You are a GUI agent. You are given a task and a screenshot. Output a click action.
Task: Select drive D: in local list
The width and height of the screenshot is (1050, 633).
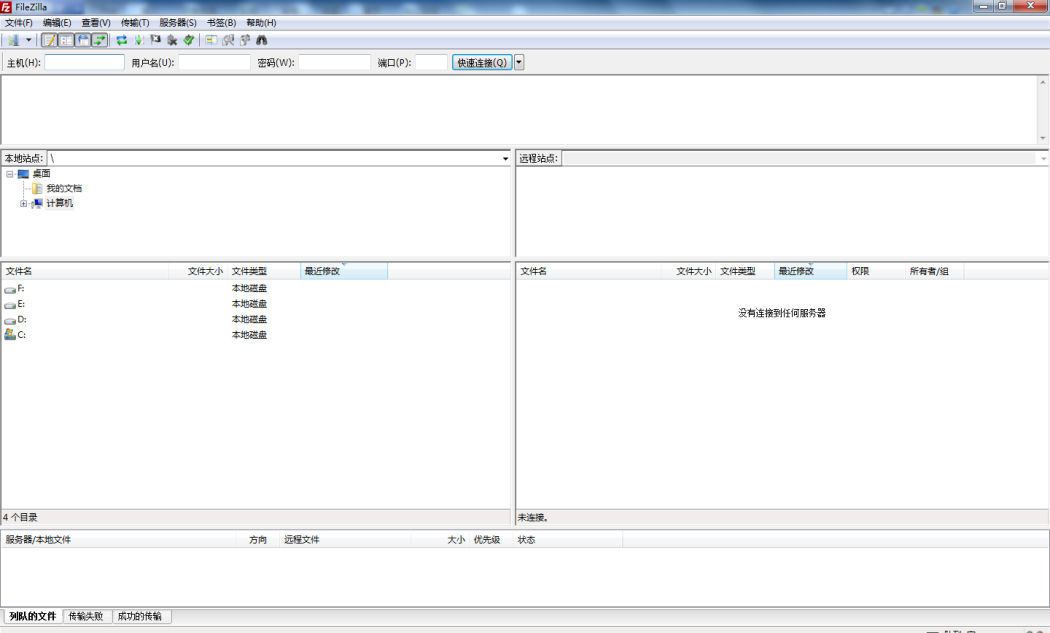21,320
